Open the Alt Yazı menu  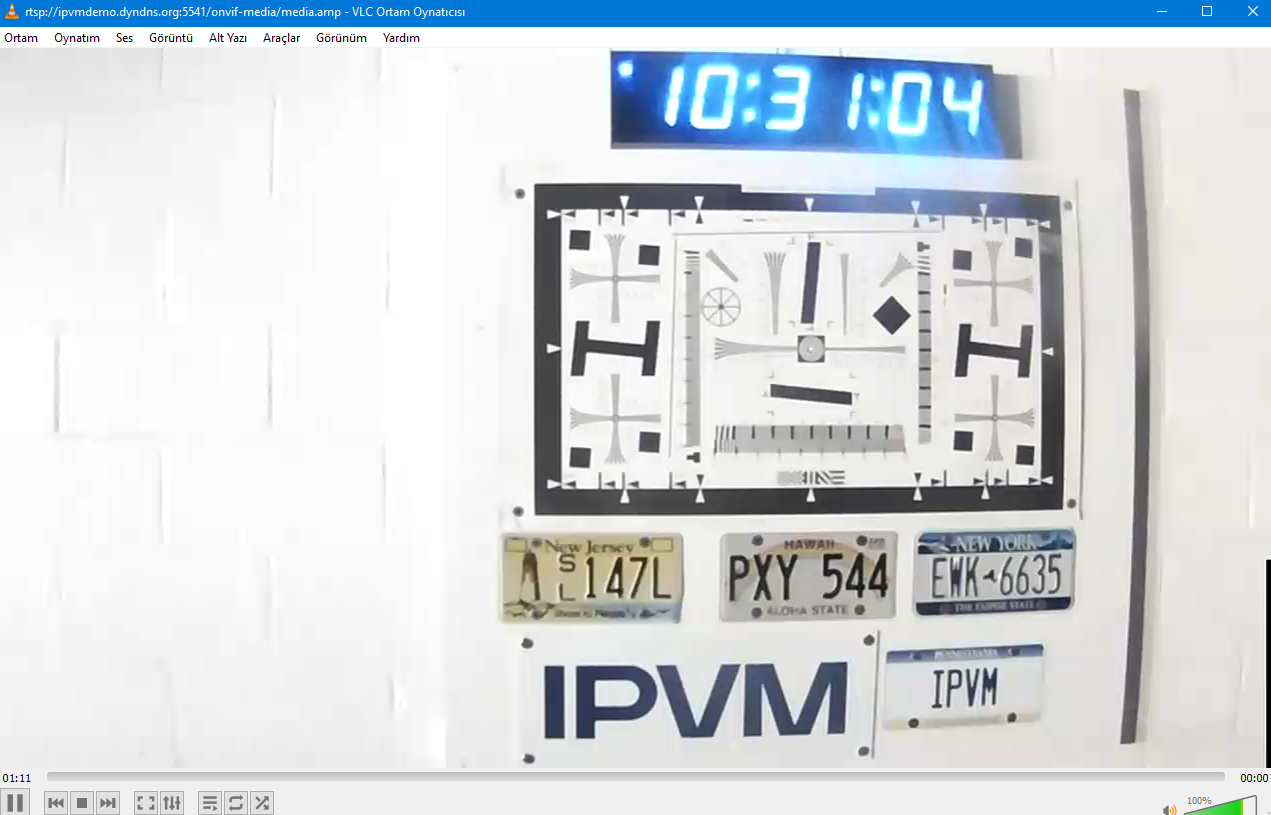tap(228, 38)
